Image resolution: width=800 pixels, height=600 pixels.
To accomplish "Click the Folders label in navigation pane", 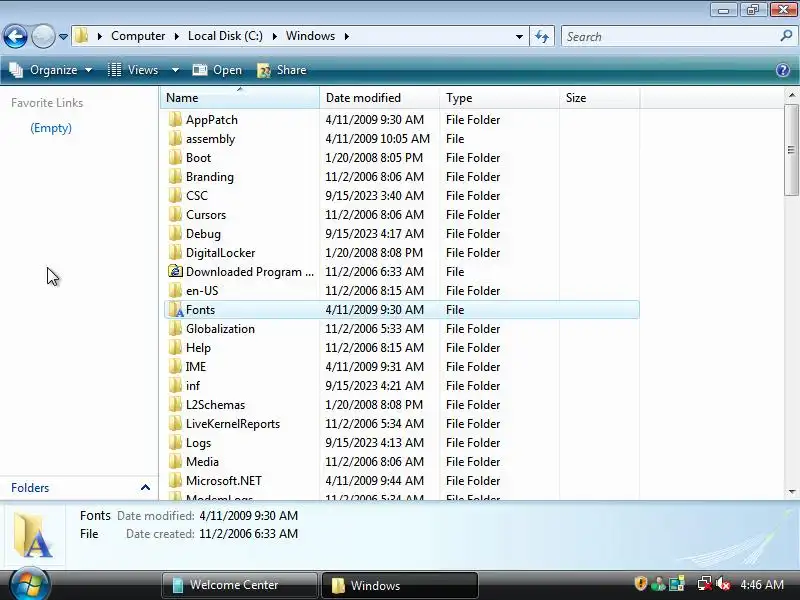I will point(30,488).
